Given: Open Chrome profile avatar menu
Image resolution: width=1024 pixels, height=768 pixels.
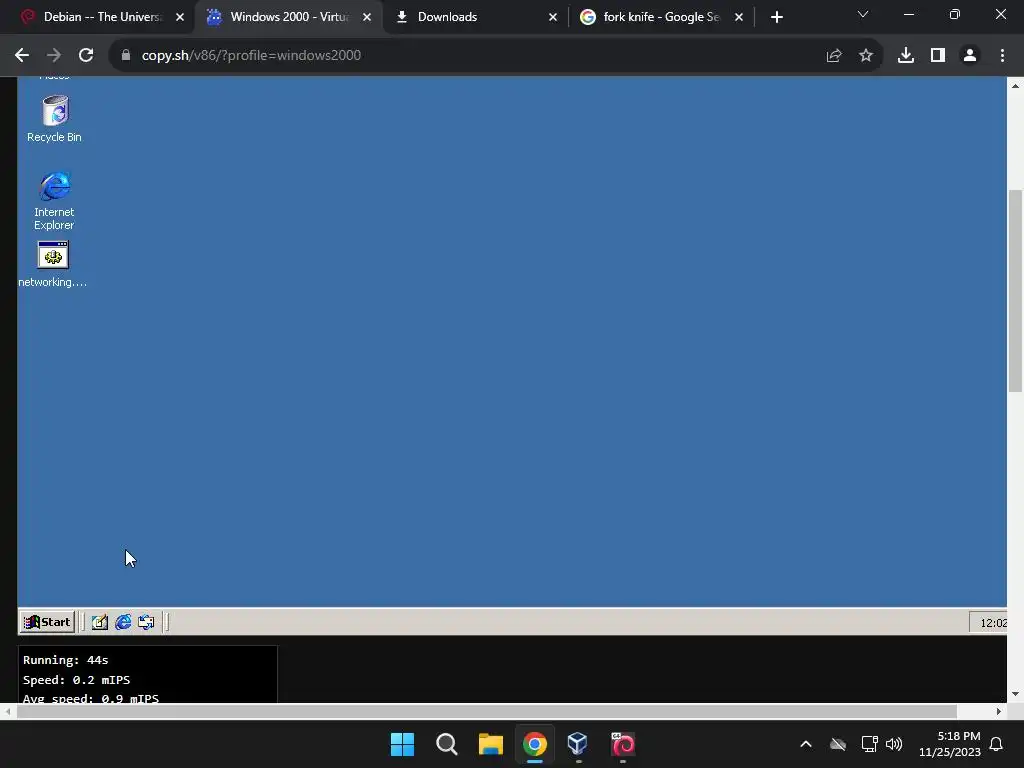Looking at the screenshot, I should [970, 56].
